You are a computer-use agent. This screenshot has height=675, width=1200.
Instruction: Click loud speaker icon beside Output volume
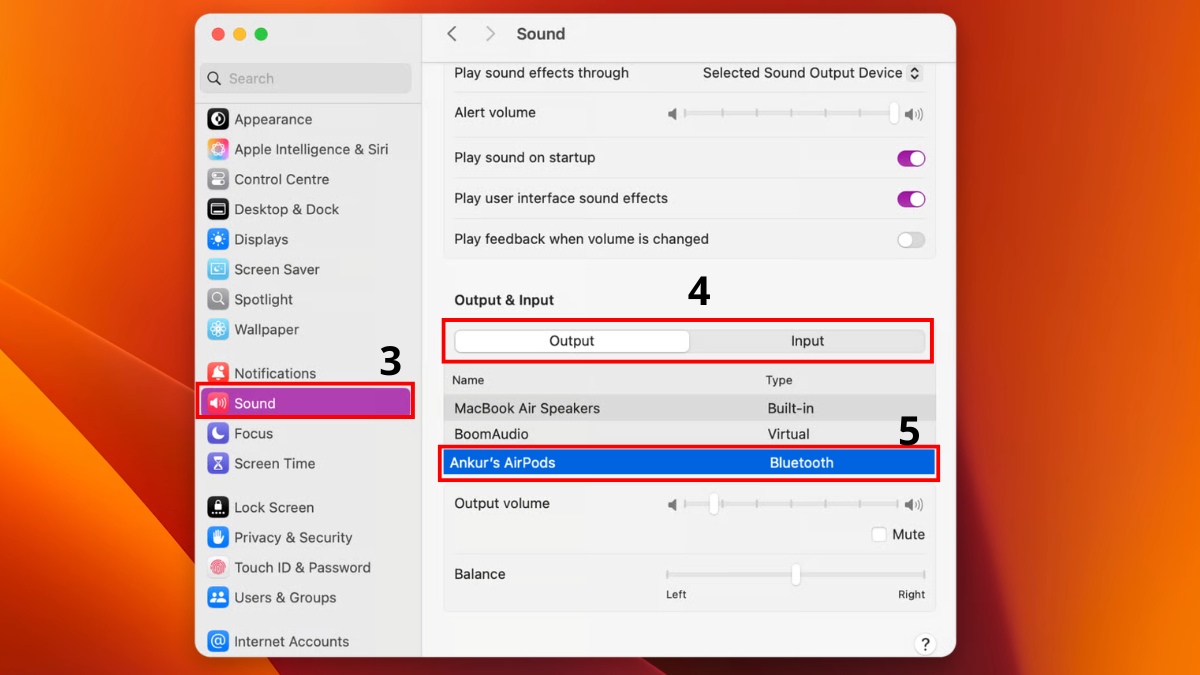tap(914, 505)
